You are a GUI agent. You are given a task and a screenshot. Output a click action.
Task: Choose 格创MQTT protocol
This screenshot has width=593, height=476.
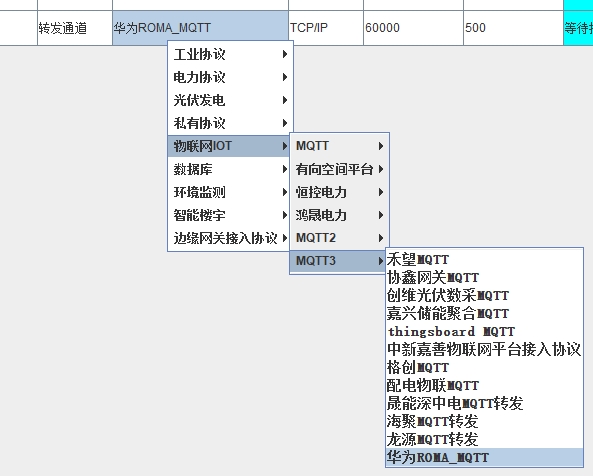484,367
